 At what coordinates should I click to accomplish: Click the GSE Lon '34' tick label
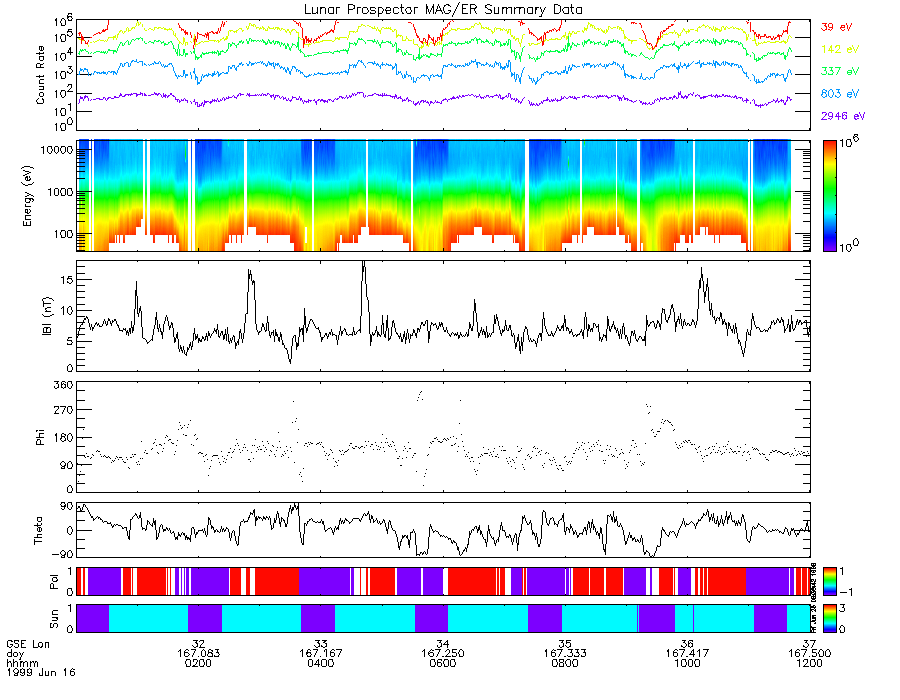coord(443,644)
